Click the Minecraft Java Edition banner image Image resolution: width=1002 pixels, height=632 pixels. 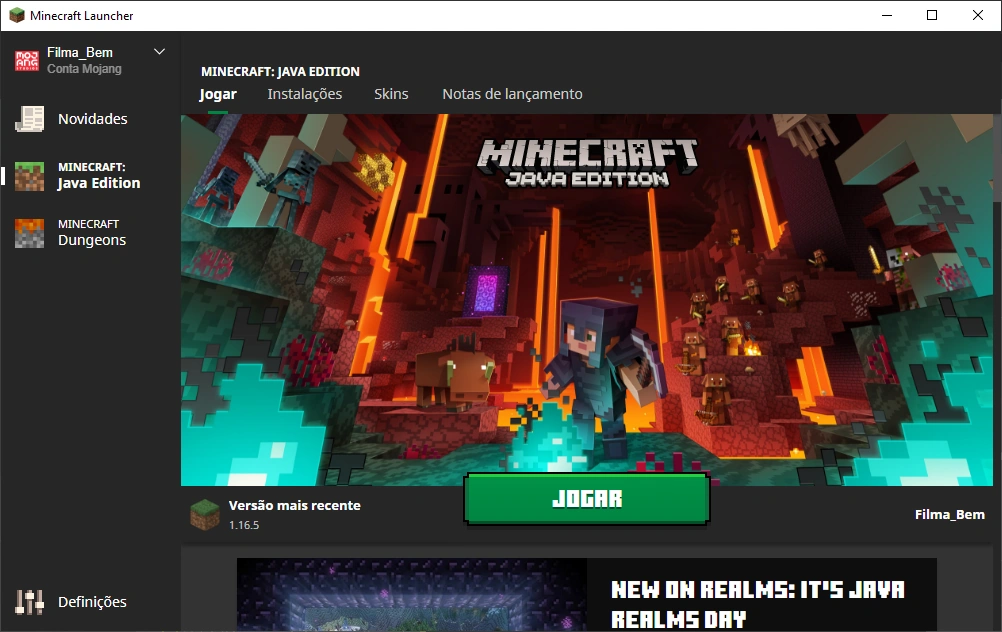pos(587,300)
